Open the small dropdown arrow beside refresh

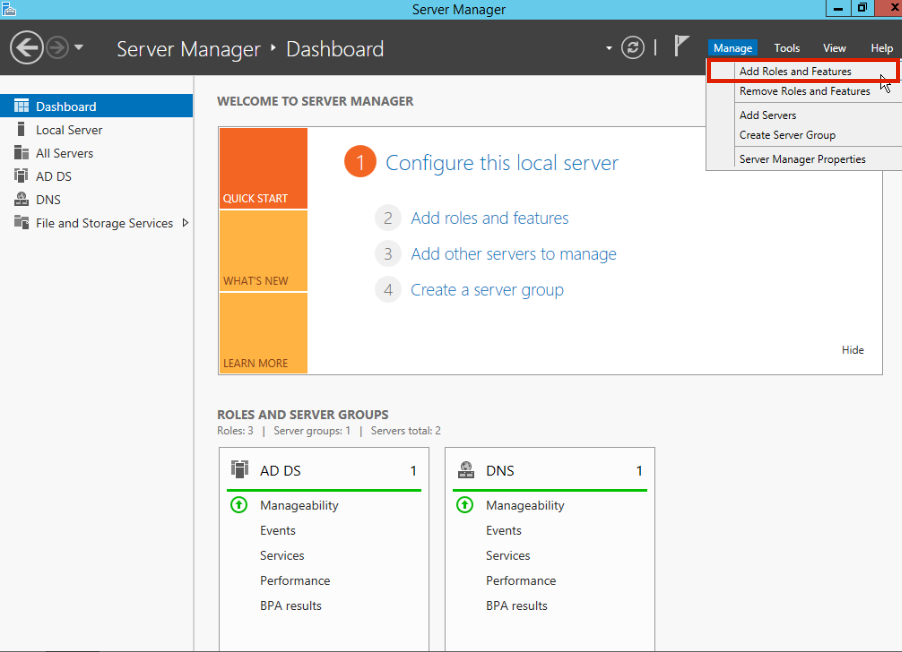(x=609, y=48)
